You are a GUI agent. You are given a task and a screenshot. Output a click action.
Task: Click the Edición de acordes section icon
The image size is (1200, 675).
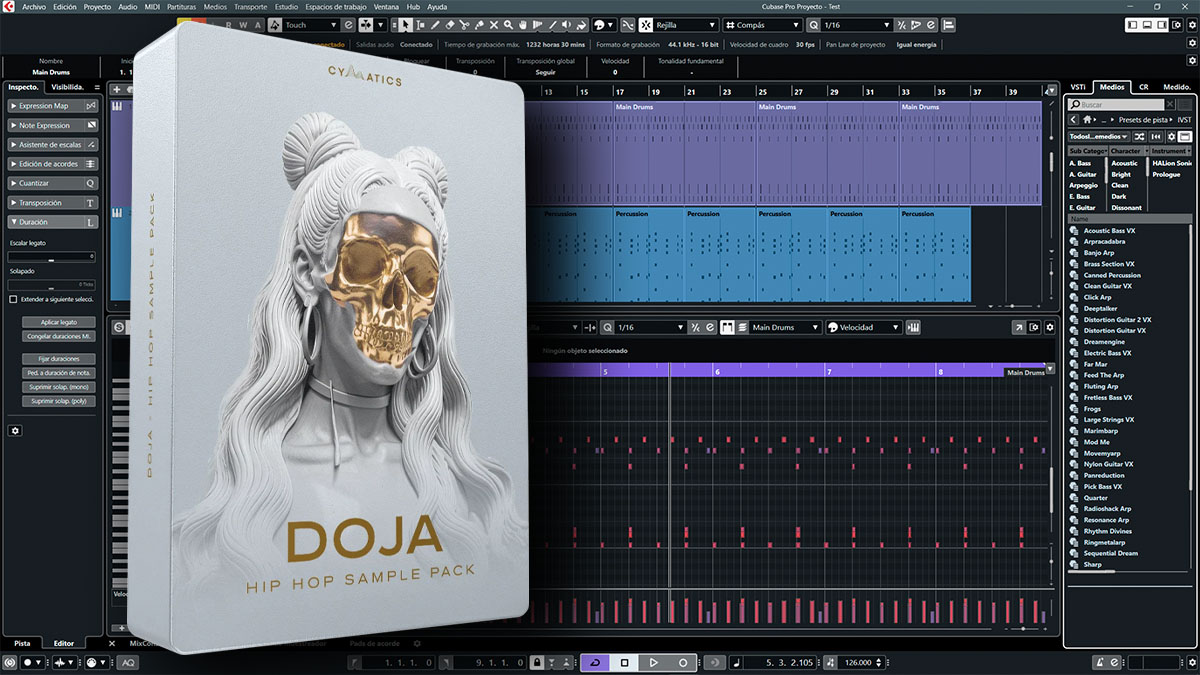point(91,163)
